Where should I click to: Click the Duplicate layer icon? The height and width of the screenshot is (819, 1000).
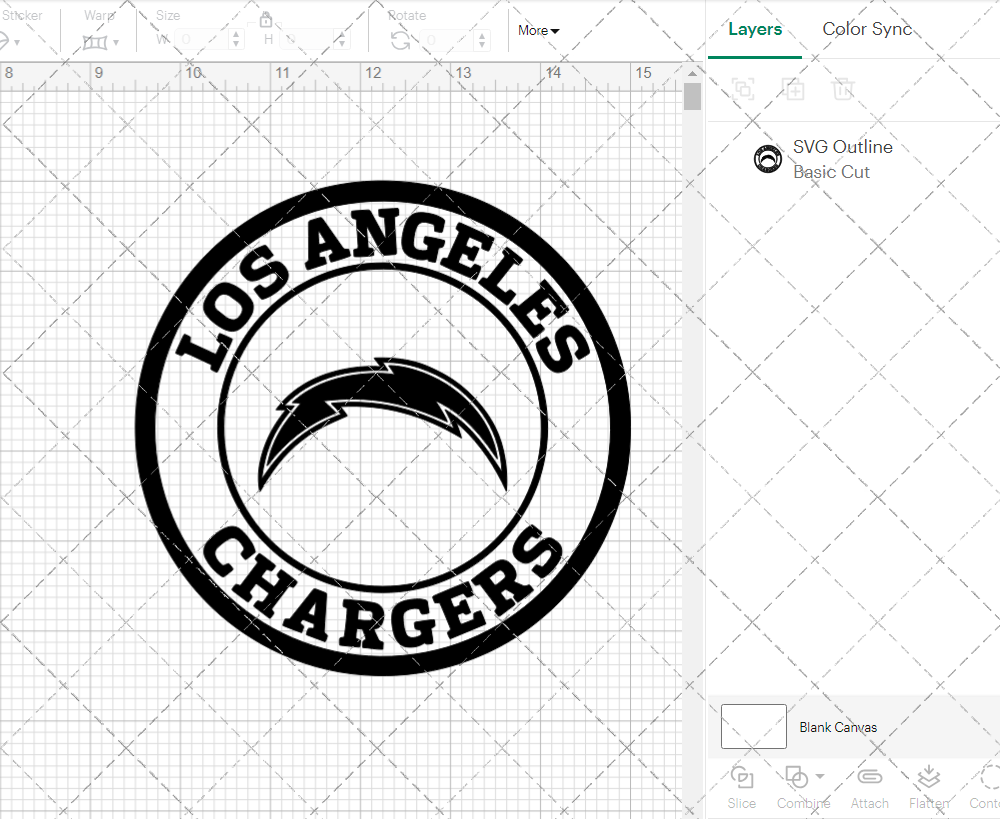click(793, 89)
